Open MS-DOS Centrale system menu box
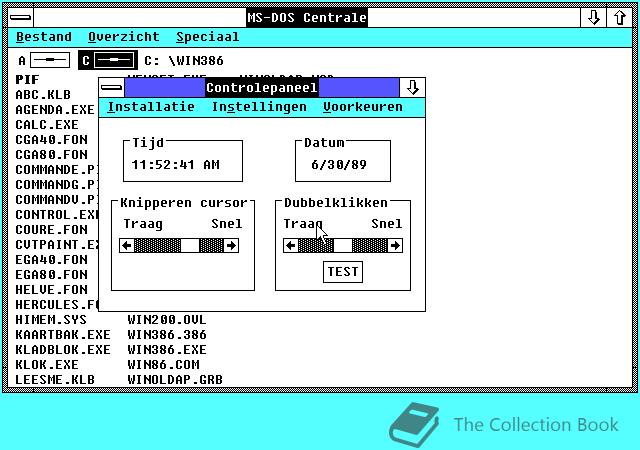This screenshot has height=450, width=640. pyautogui.click(x=20, y=17)
